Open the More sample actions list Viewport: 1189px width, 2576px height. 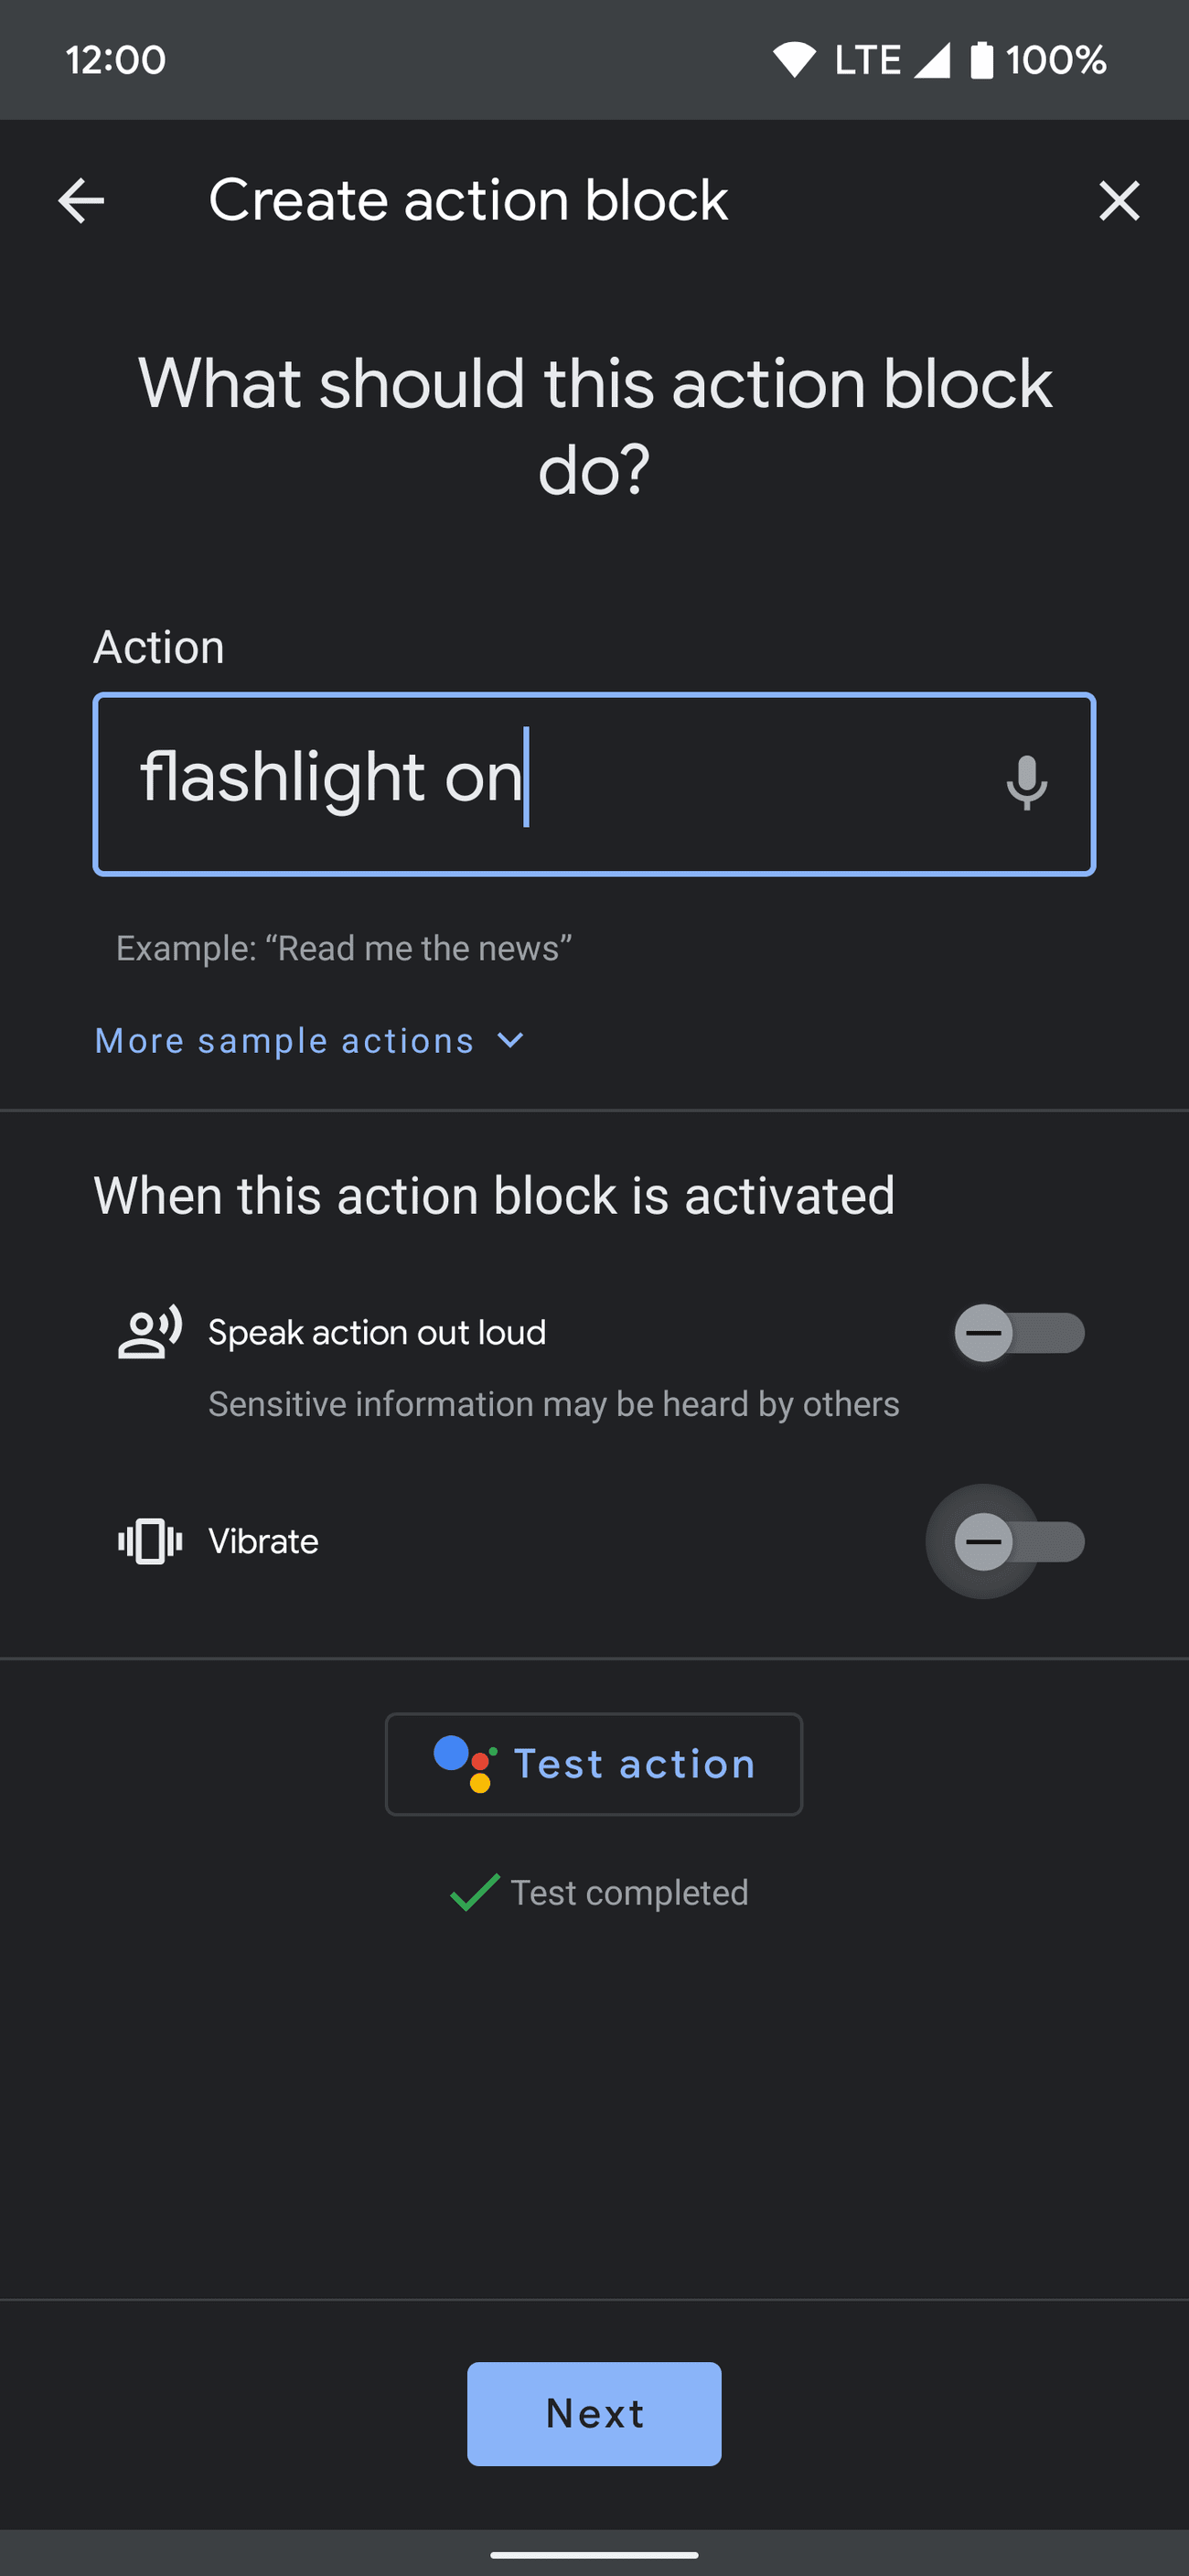(x=285, y=1041)
